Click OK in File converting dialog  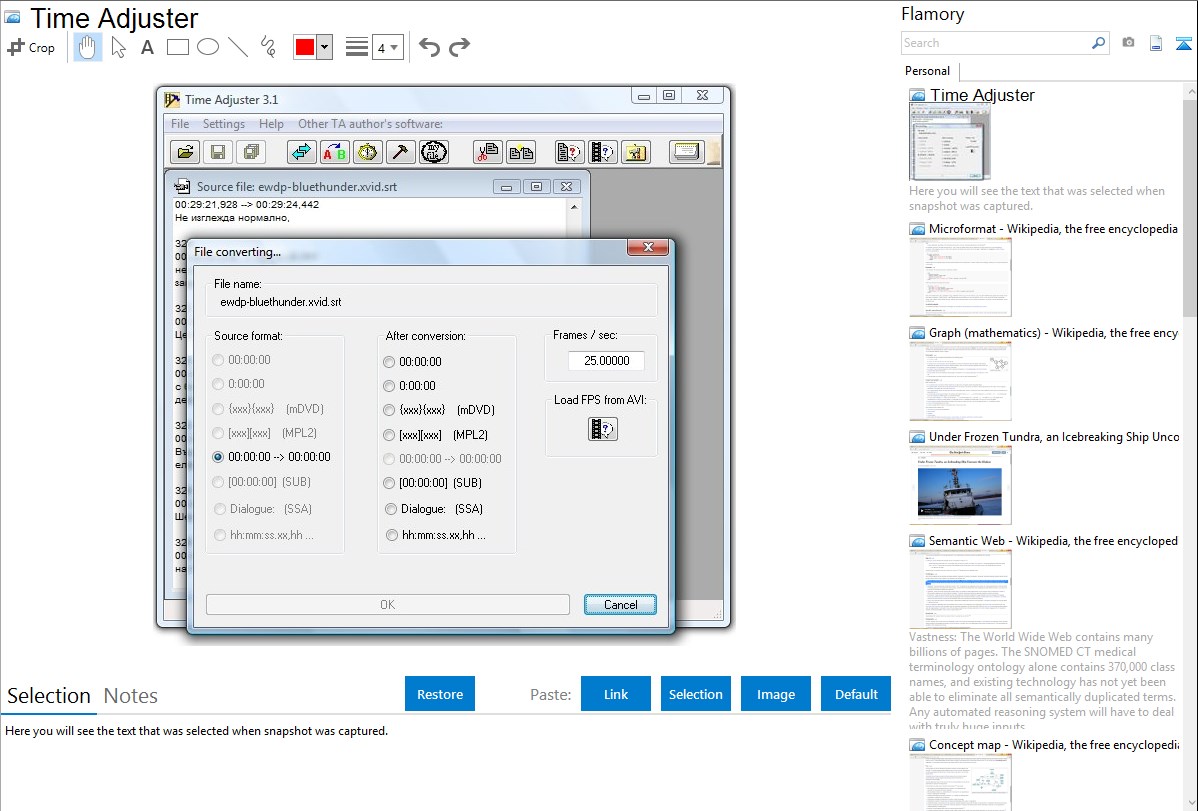387,605
